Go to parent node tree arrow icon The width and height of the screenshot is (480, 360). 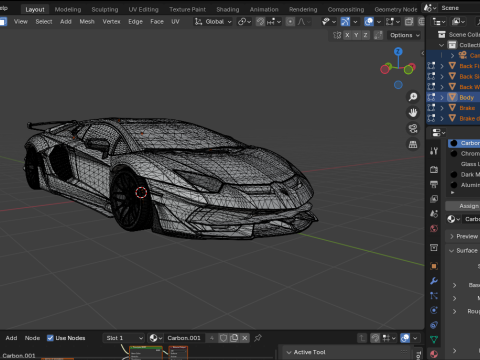362,338
